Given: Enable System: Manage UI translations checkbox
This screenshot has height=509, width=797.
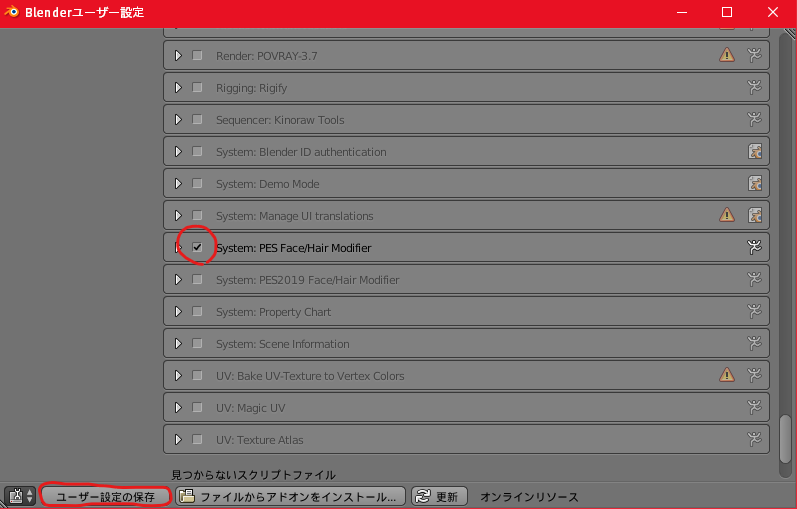Looking at the screenshot, I should coord(197,215).
